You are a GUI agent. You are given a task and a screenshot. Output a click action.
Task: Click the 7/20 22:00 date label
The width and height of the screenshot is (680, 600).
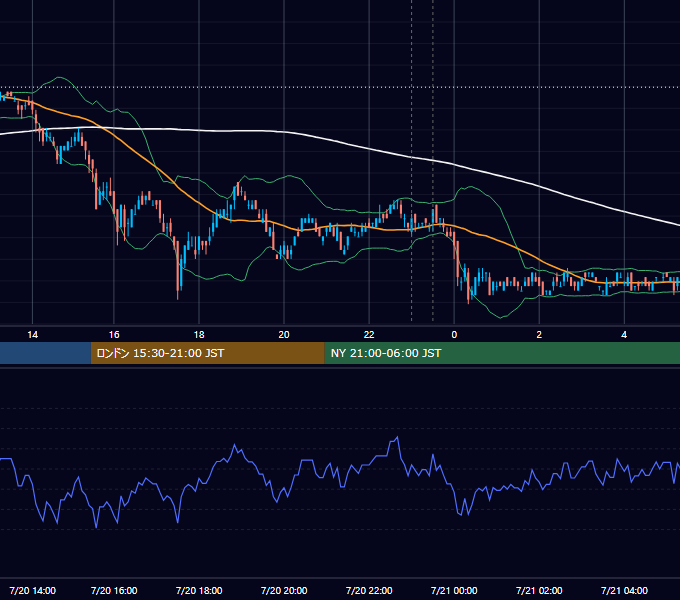[369, 590]
